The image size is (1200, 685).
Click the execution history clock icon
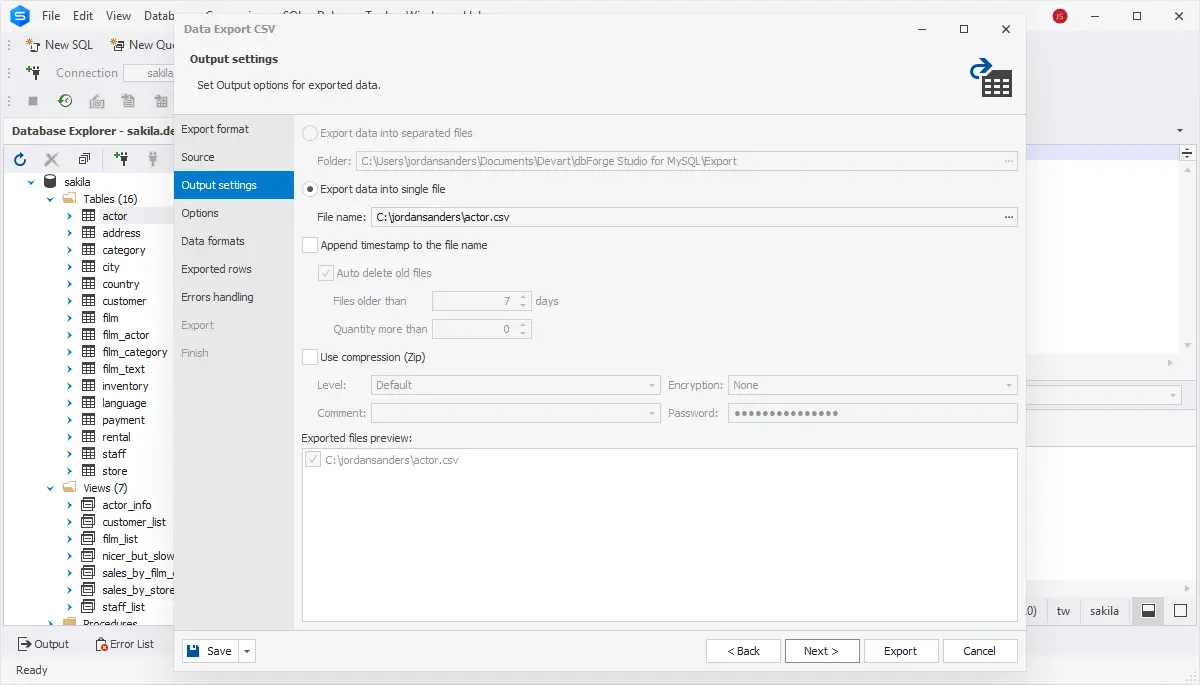(x=65, y=101)
